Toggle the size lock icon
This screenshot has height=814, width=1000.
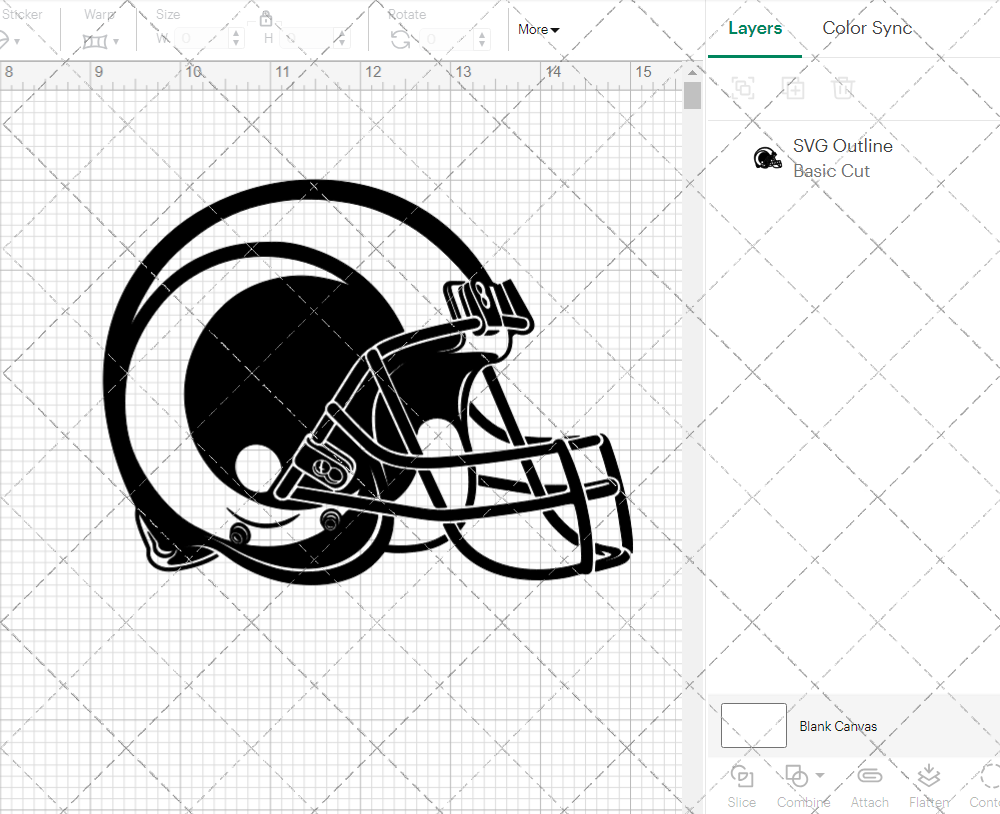pyautogui.click(x=266, y=18)
